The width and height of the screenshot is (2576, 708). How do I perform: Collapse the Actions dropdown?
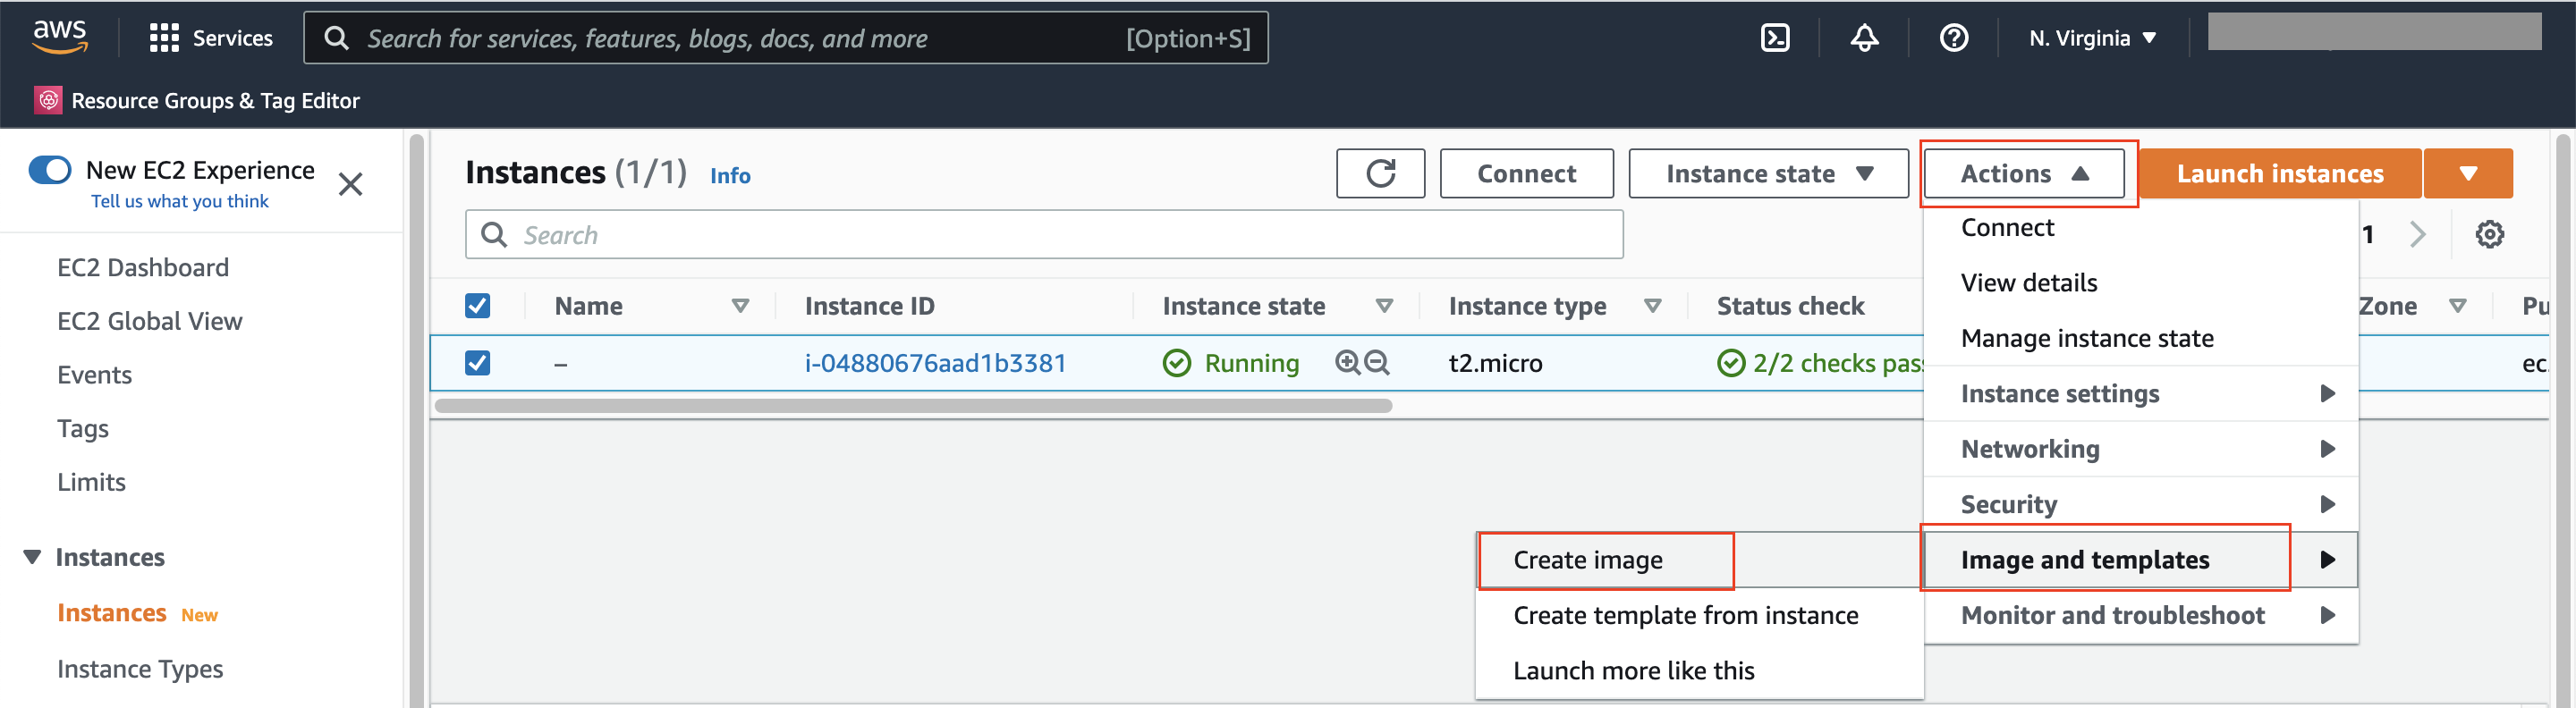[2024, 173]
